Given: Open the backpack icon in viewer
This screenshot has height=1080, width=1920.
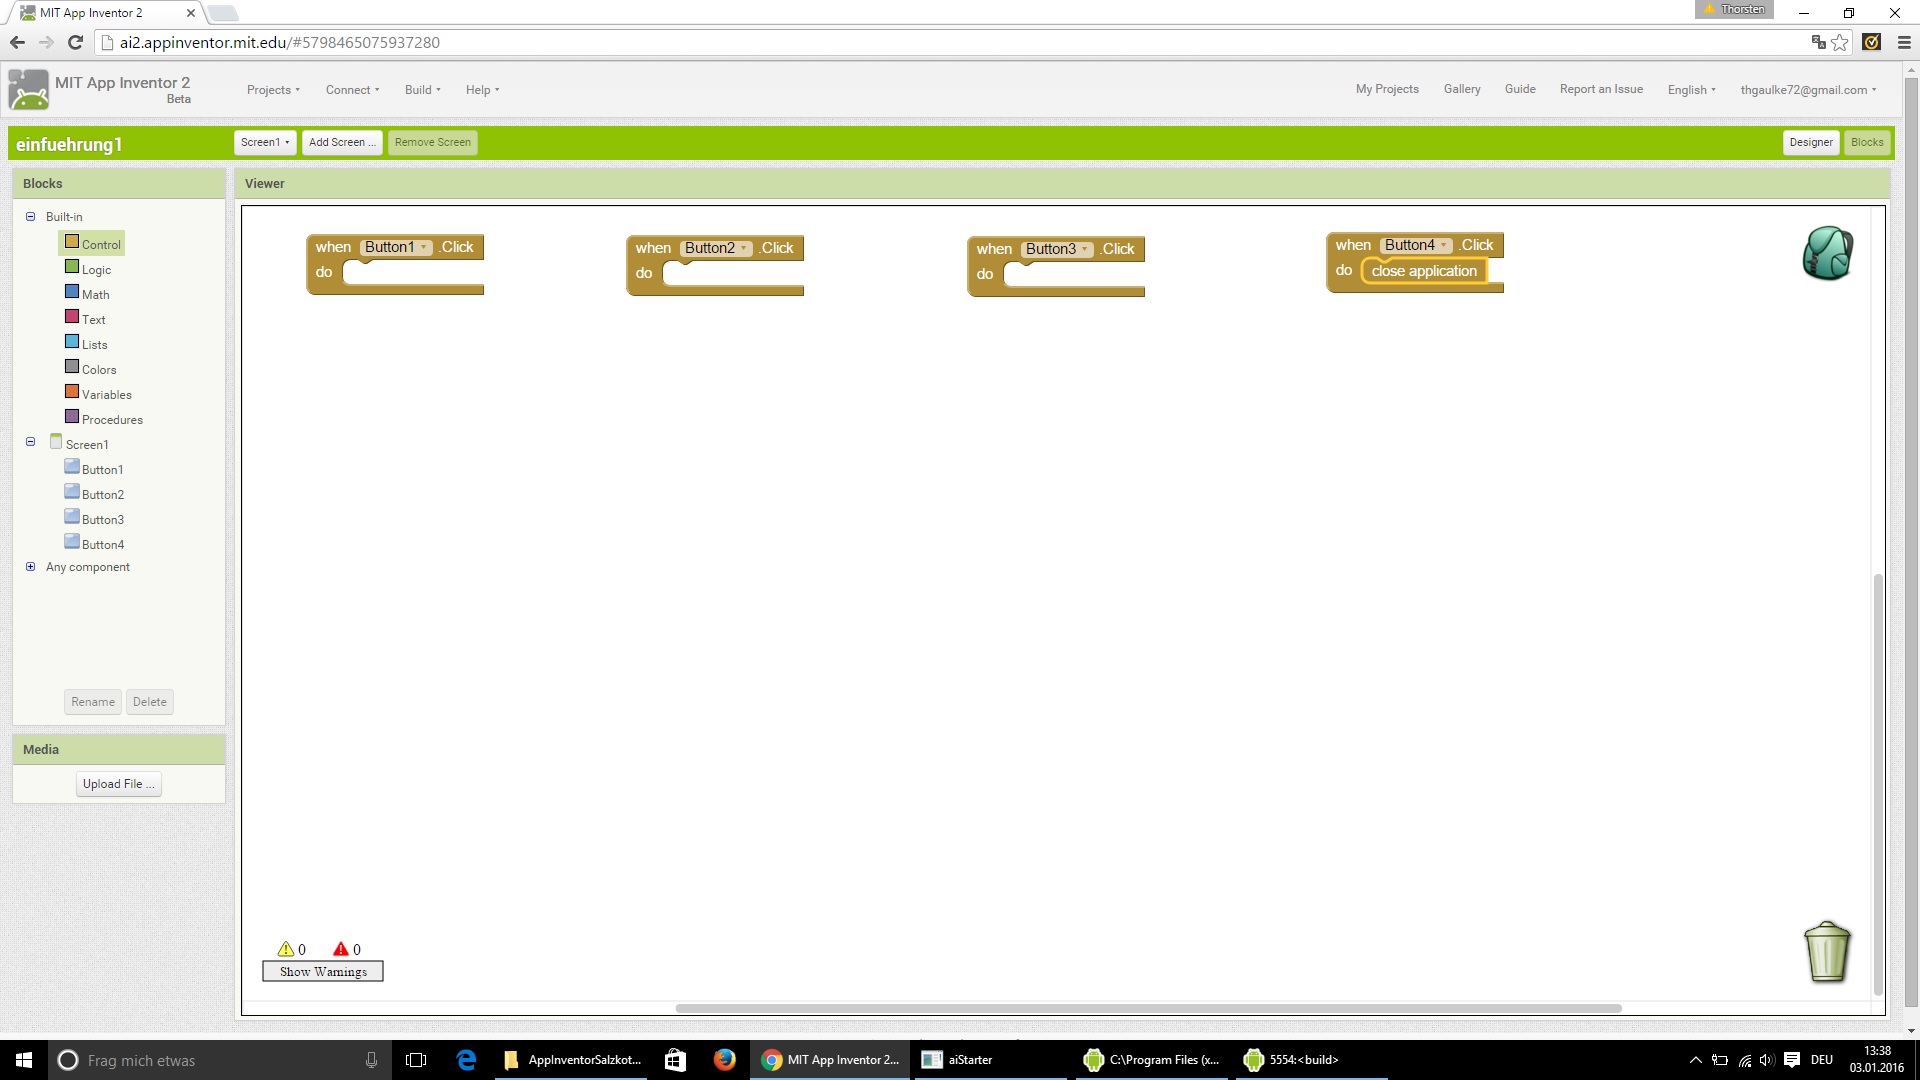Looking at the screenshot, I should coord(1827,253).
